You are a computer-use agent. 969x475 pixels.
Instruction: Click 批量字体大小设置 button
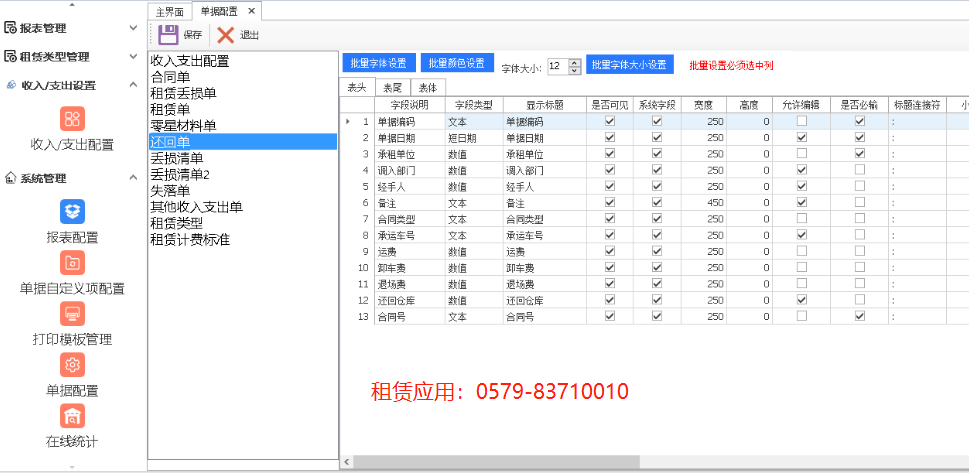(629, 64)
